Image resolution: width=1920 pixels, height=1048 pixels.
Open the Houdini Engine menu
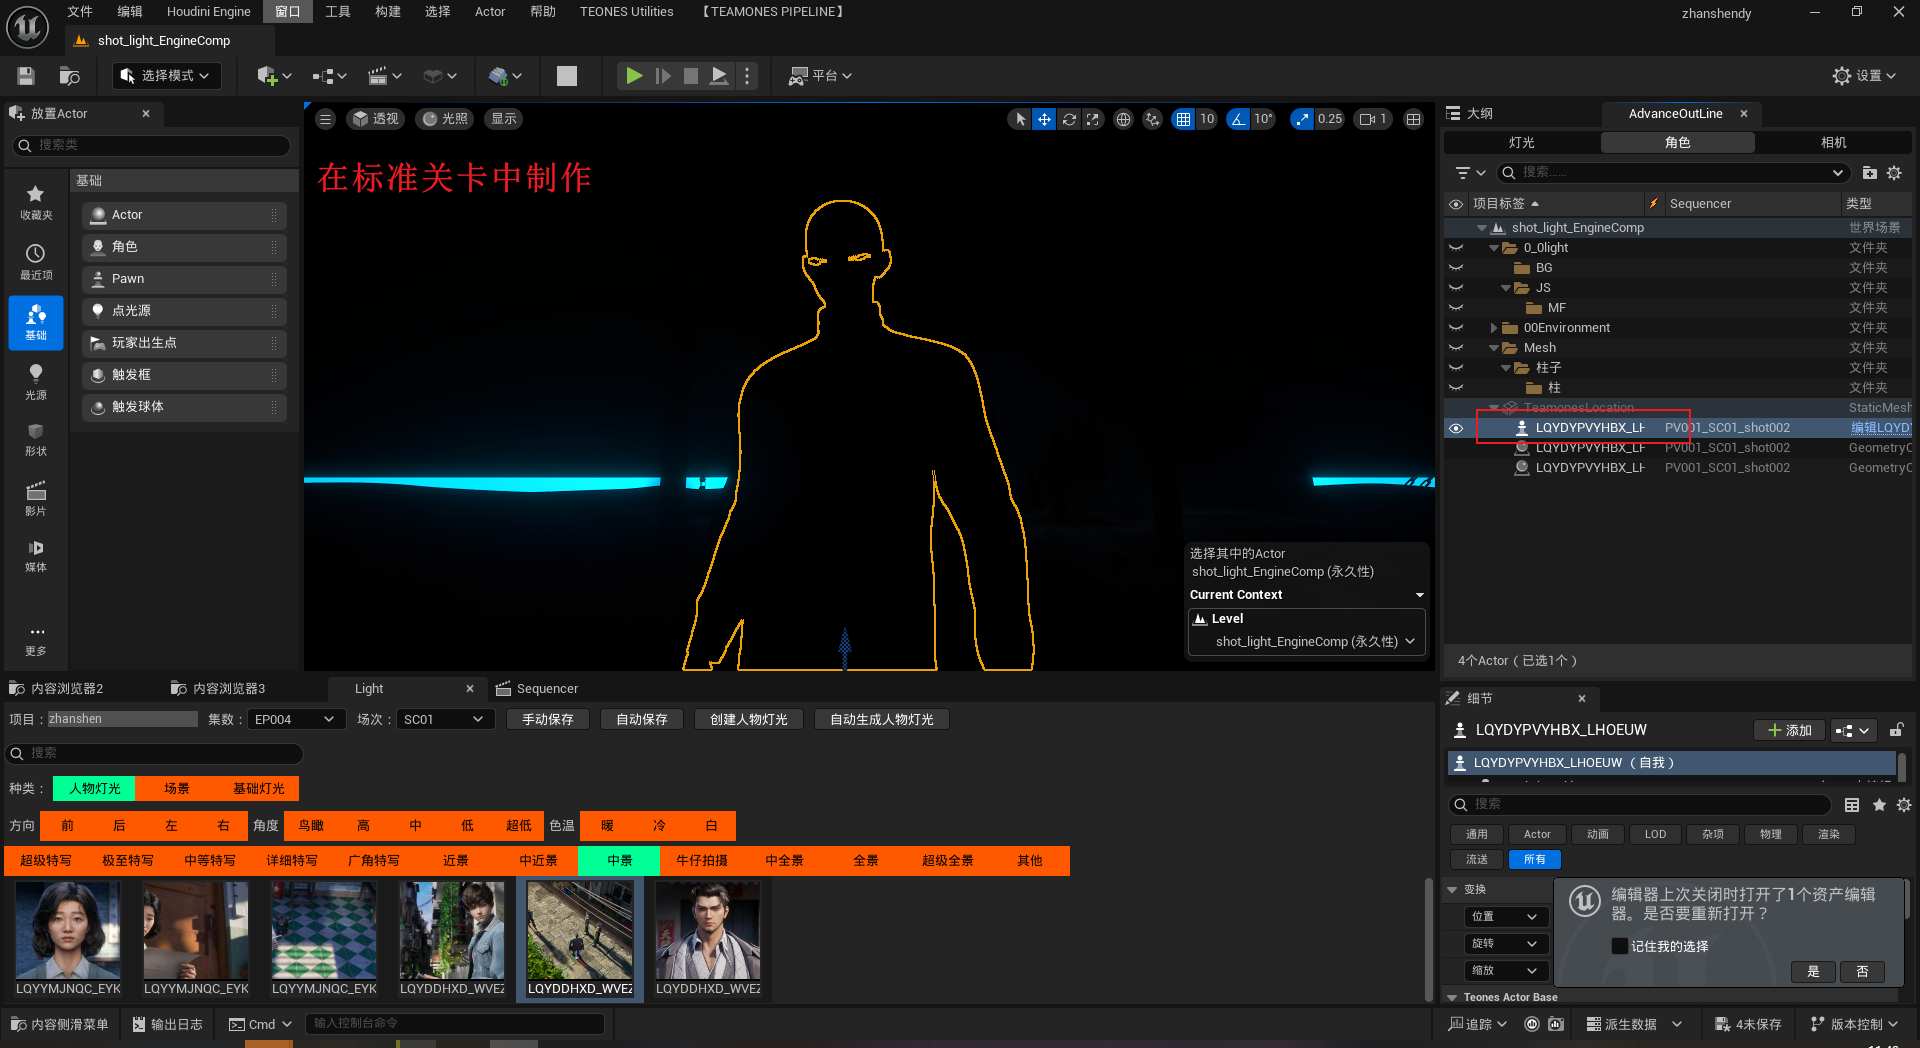point(208,12)
